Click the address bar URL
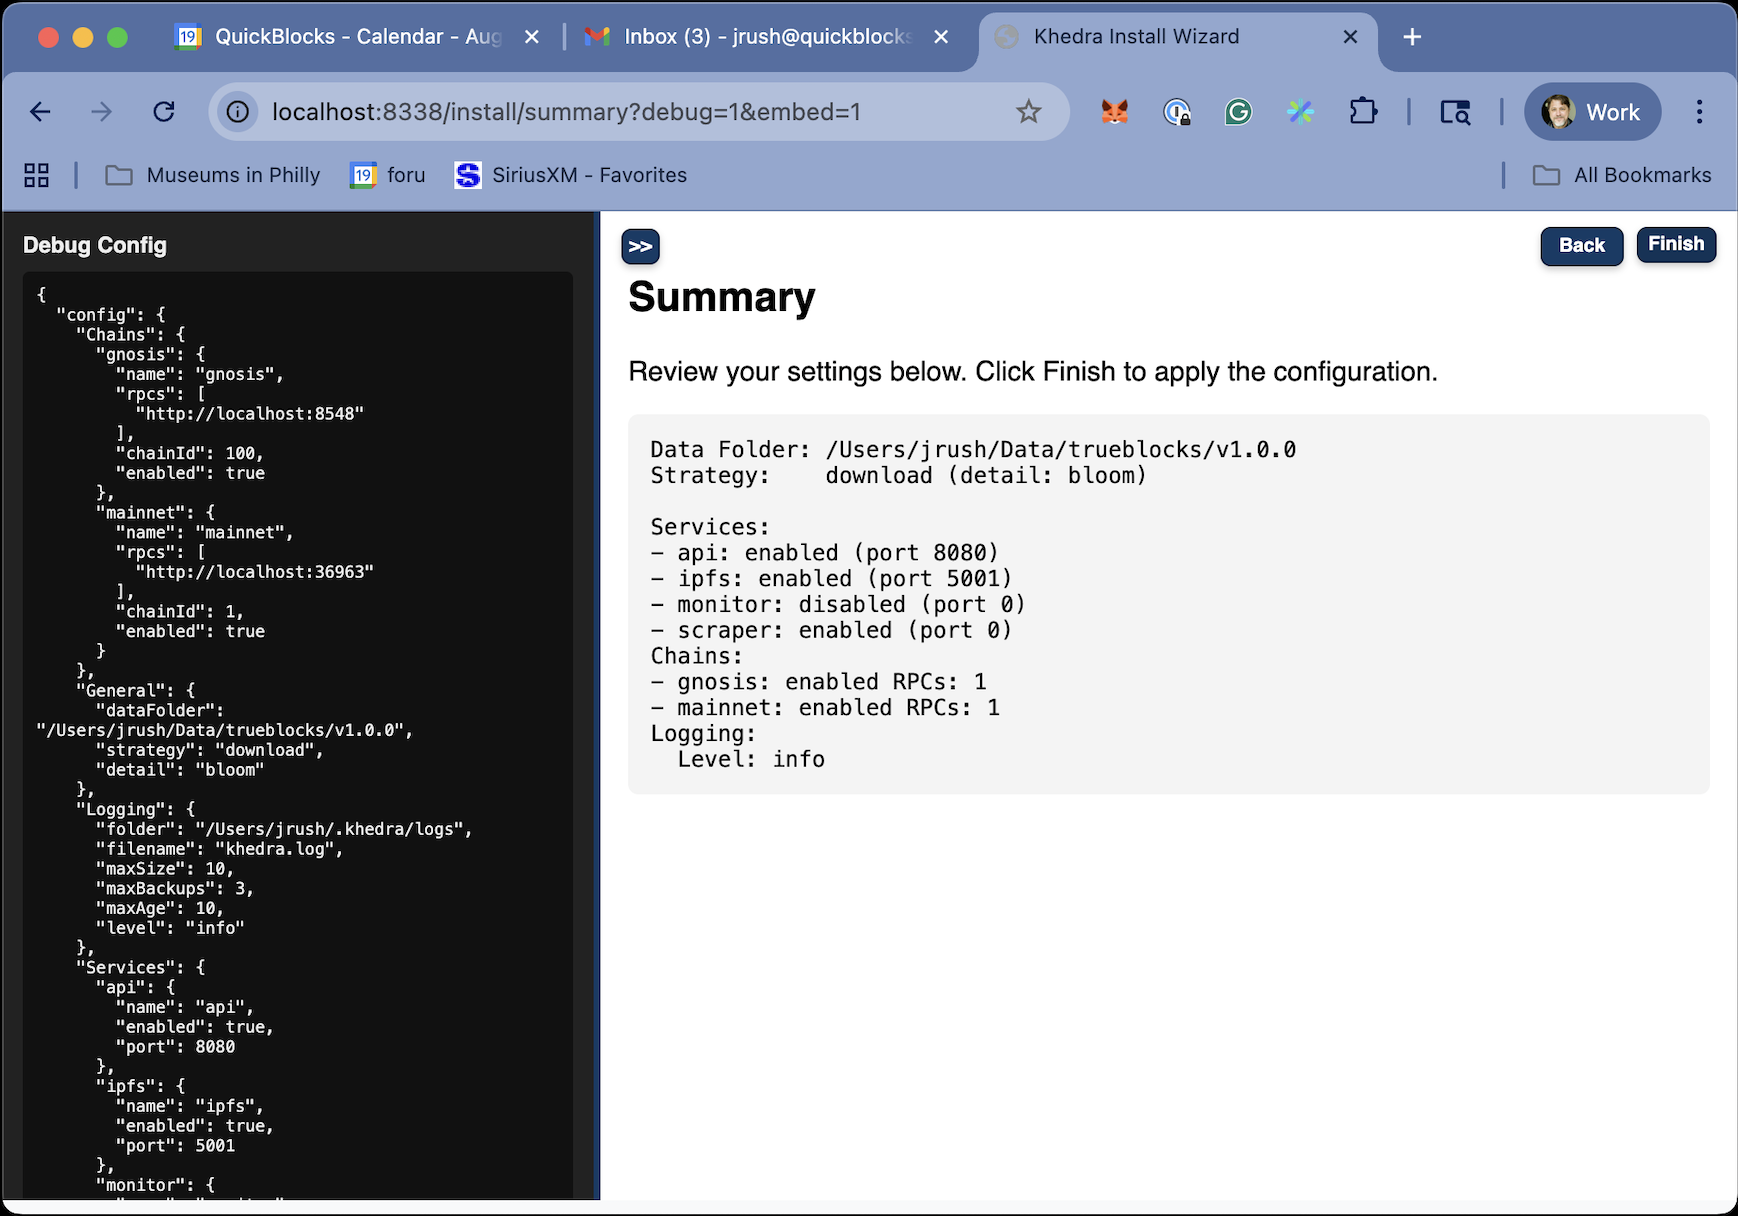The height and width of the screenshot is (1216, 1738). coord(566,112)
